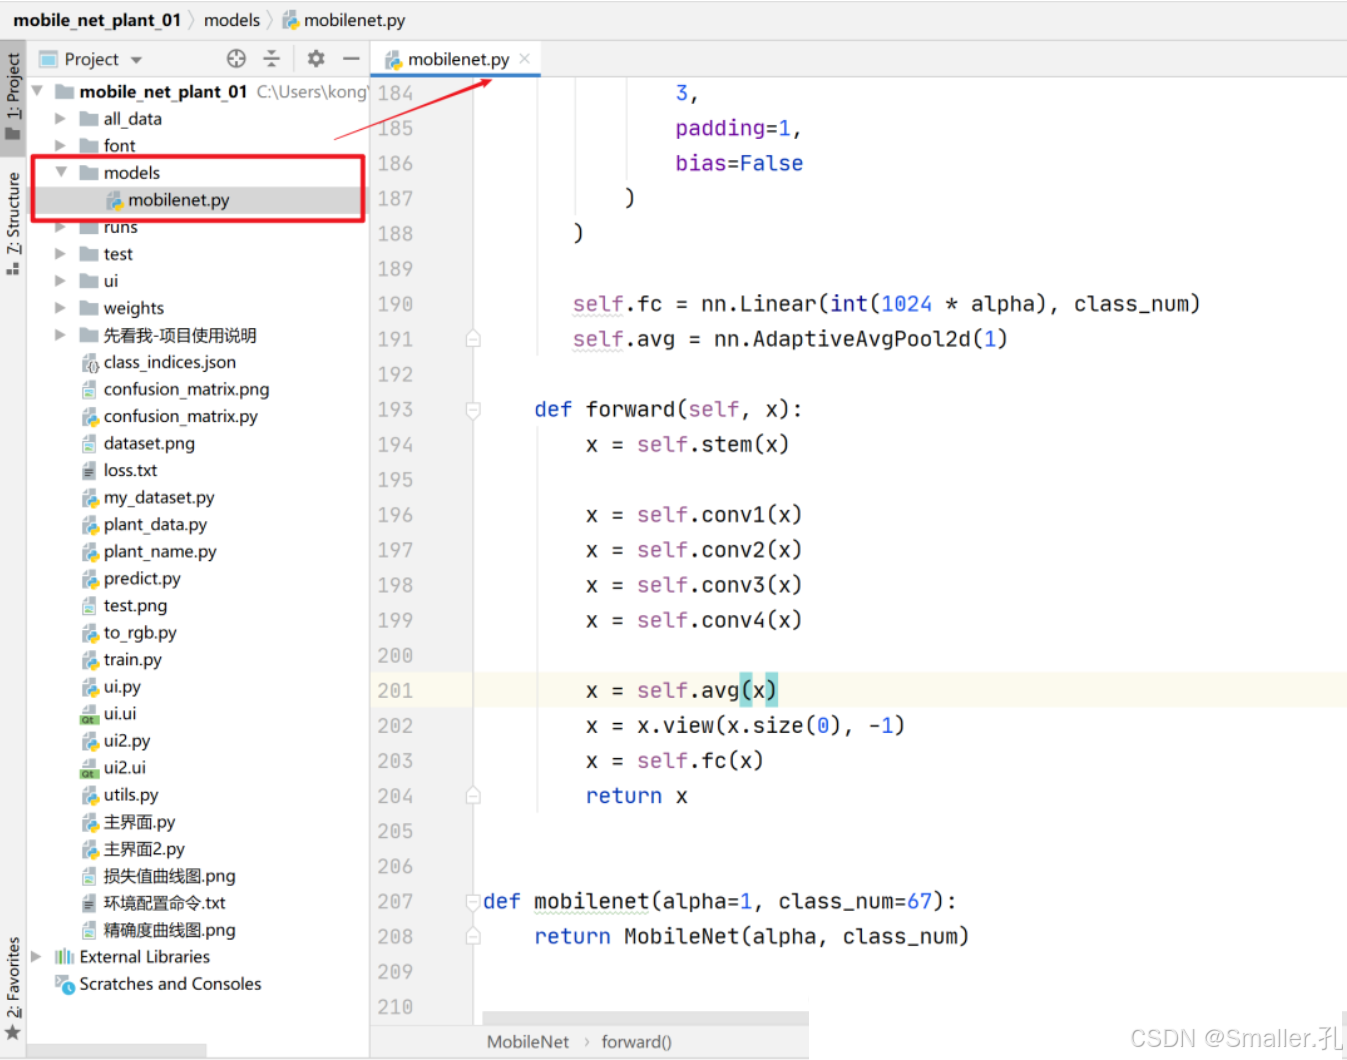Toggle fold marker at line 207 def mobilenet
Image resolution: width=1347 pixels, height=1060 pixels.
click(x=473, y=901)
